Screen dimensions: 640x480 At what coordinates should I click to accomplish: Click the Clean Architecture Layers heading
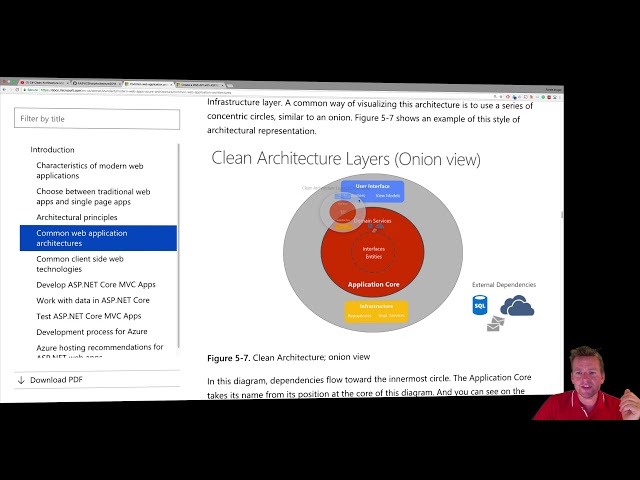point(346,158)
